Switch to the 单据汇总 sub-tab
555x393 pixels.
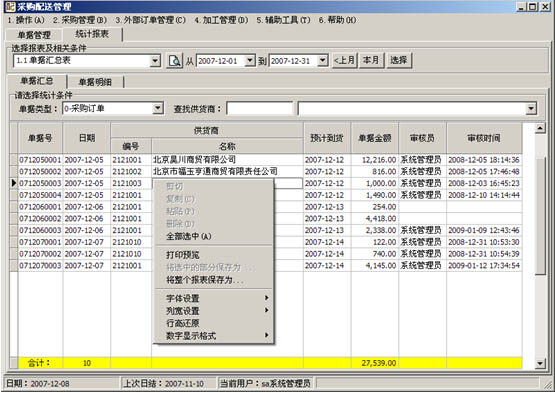(x=37, y=81)
